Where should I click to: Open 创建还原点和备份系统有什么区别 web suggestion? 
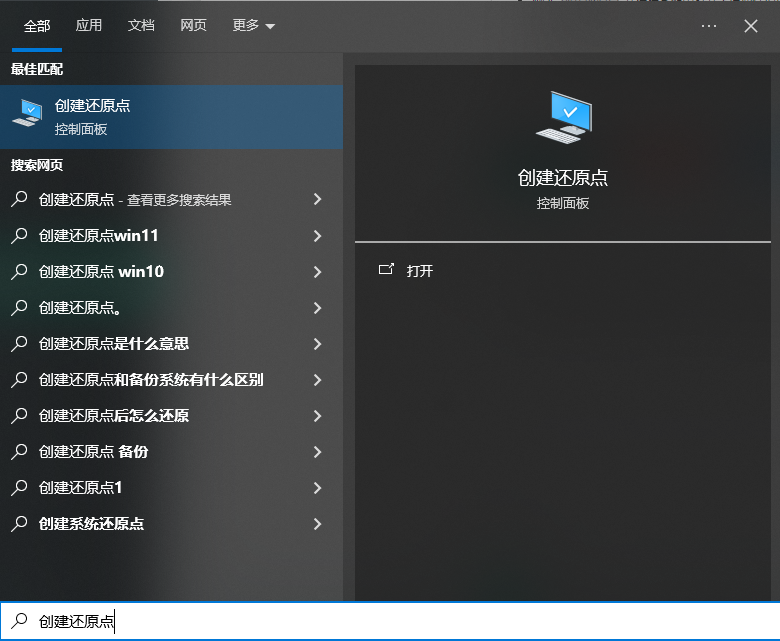[x=150, y=380]
